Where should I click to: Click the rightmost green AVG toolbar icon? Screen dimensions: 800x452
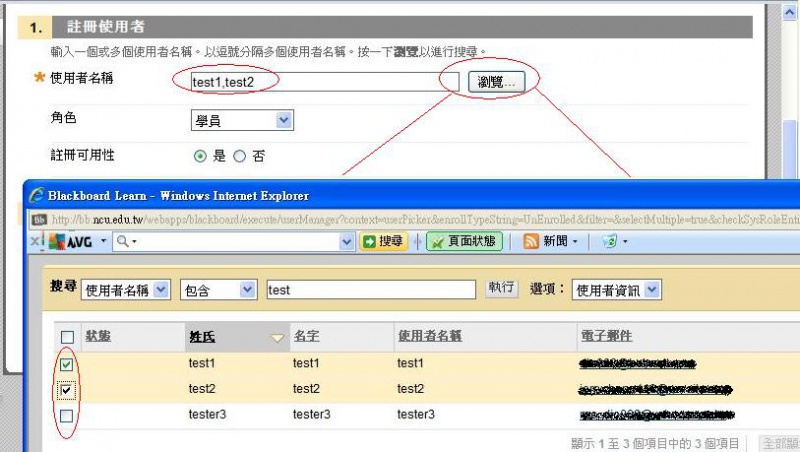(609, 241)
